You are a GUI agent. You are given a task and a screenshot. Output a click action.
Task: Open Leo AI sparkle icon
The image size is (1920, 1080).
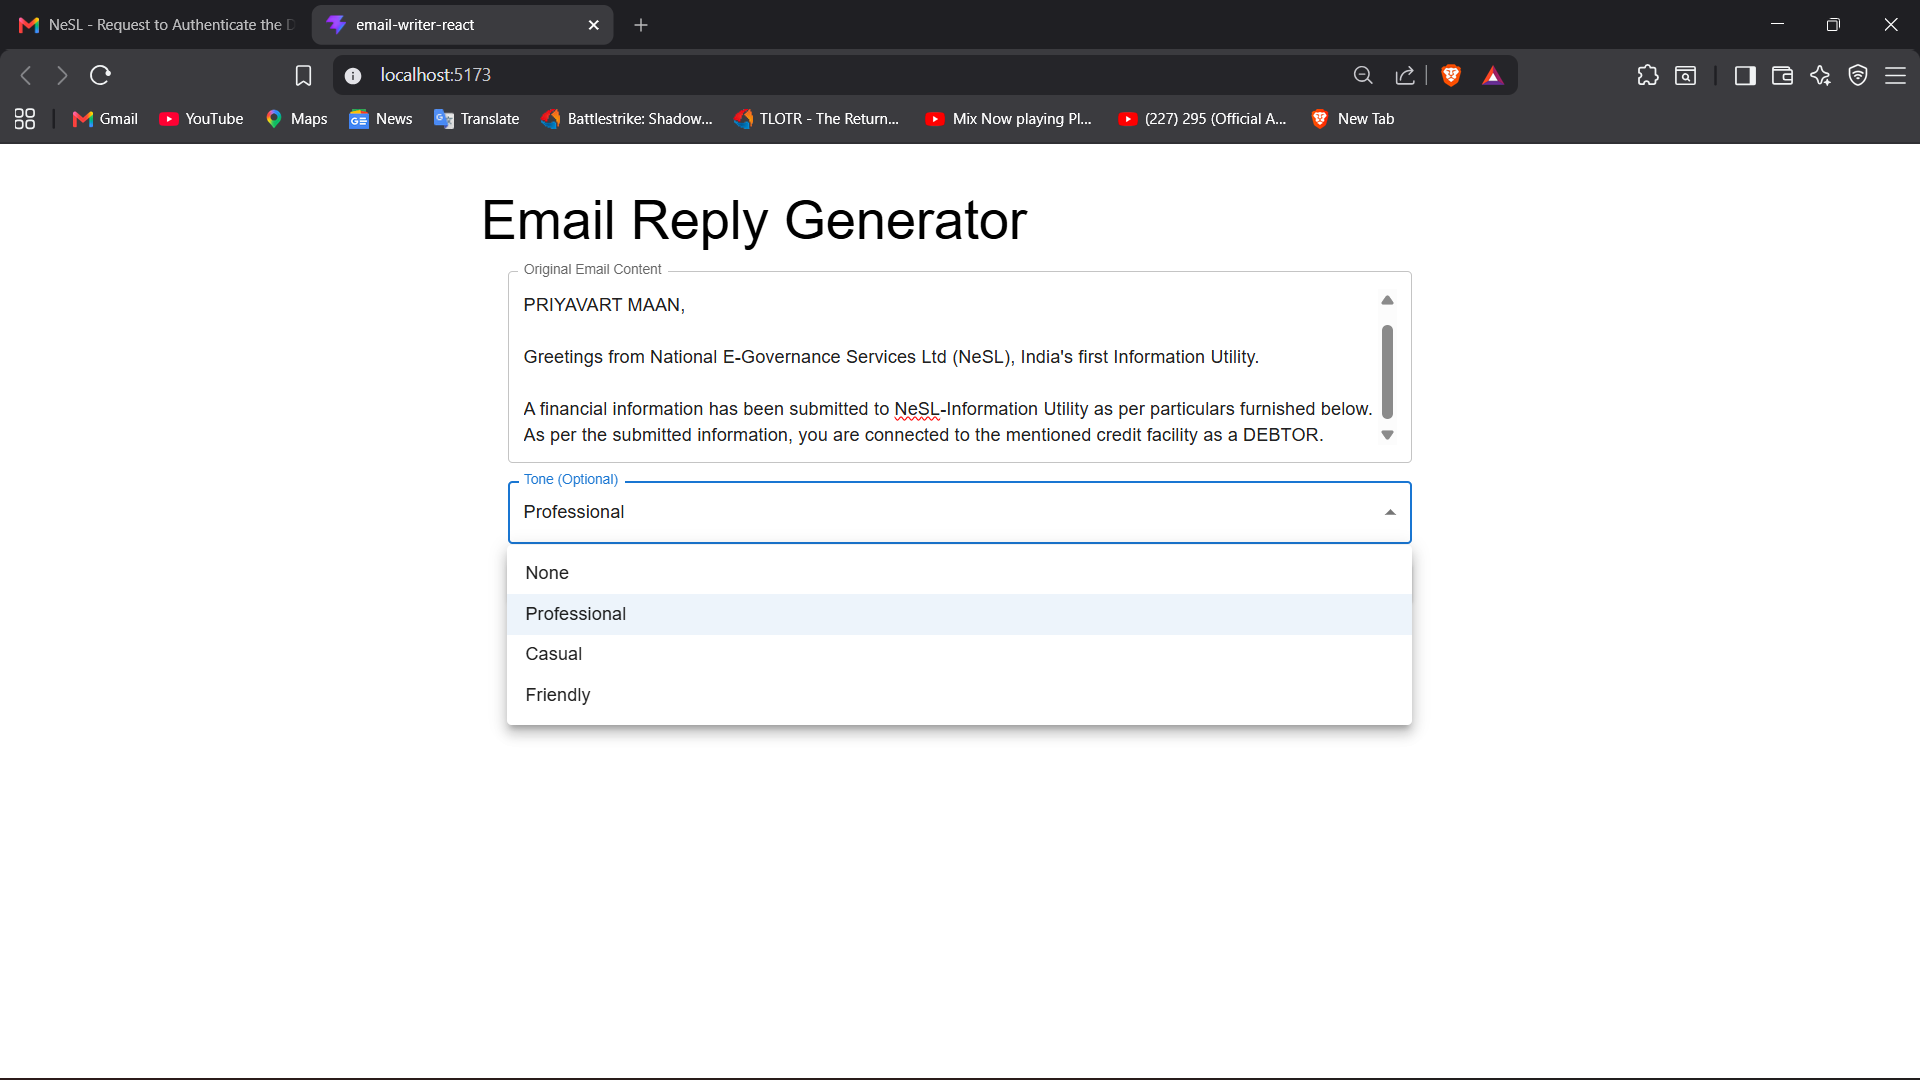coord(1820,75)
